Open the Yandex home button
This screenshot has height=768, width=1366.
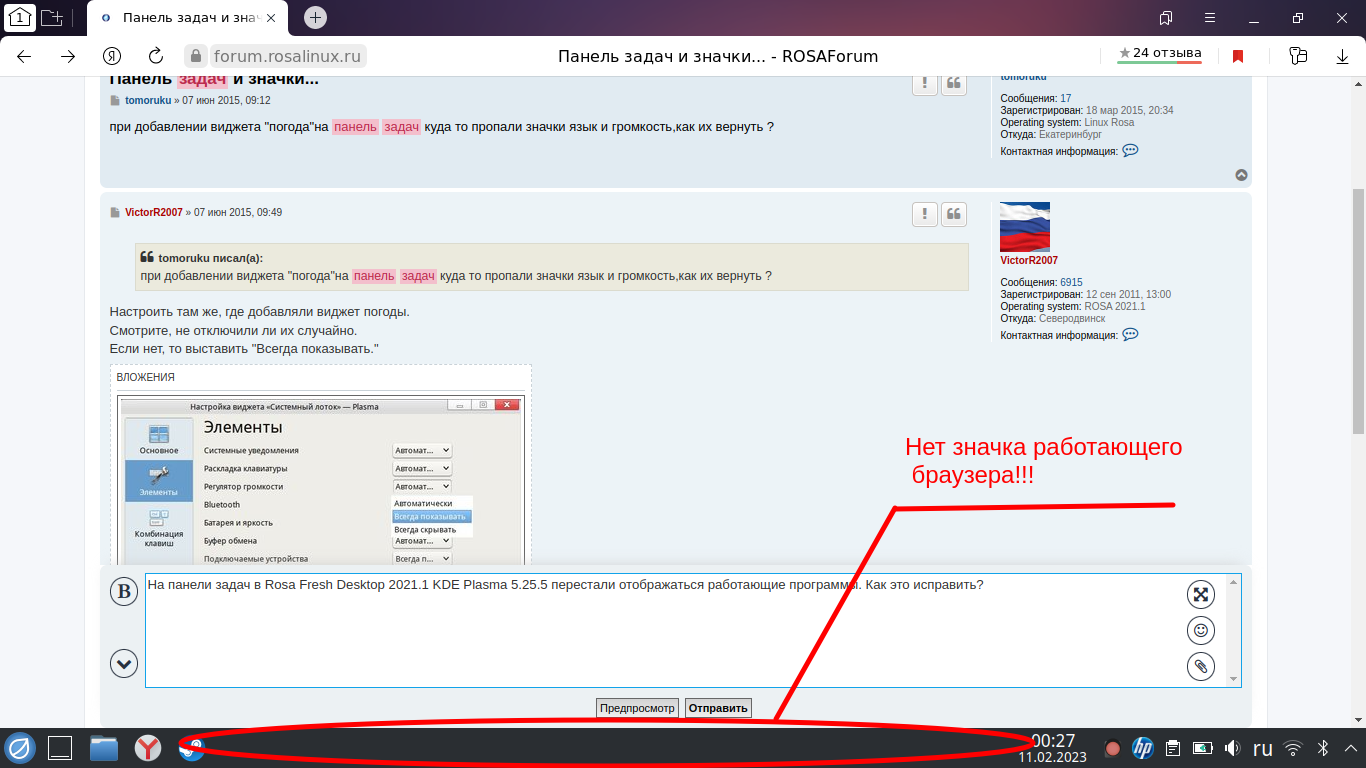[112, 56]
